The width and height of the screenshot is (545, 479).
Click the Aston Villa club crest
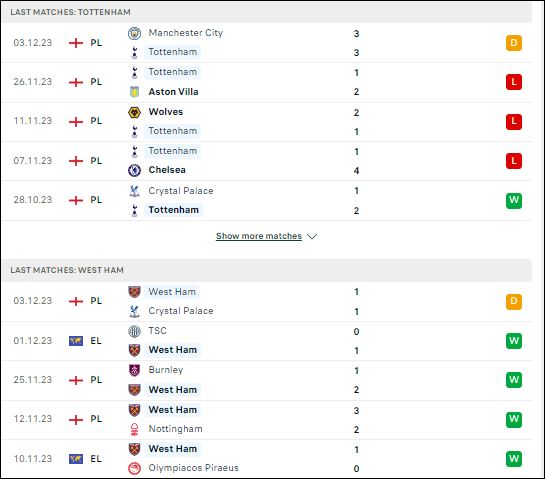coord(134,92)
